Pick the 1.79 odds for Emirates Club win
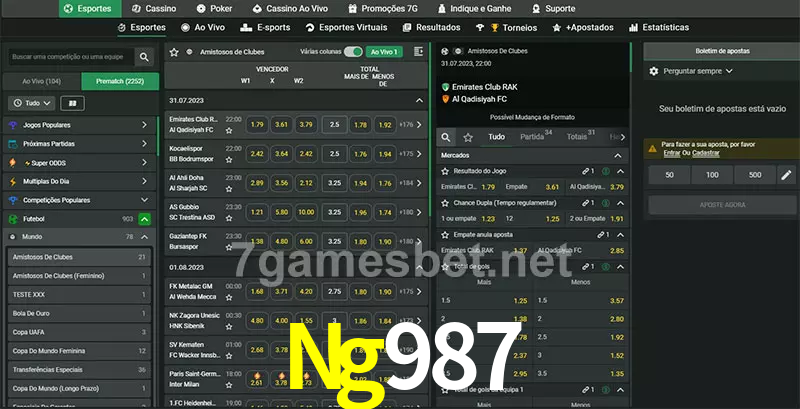 257,125
